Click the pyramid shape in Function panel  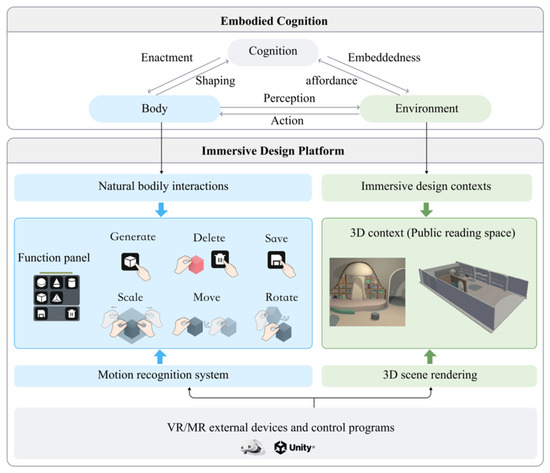point(56,298)
